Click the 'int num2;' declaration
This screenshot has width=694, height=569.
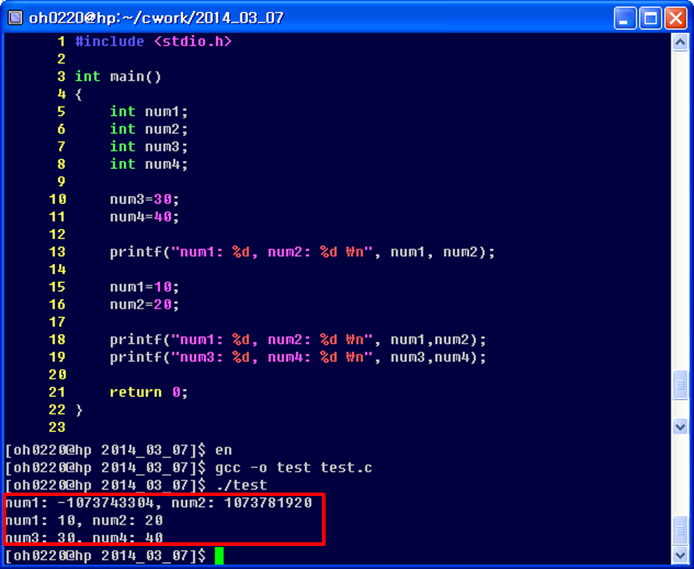pyautogui.click(x=149, y=129)
